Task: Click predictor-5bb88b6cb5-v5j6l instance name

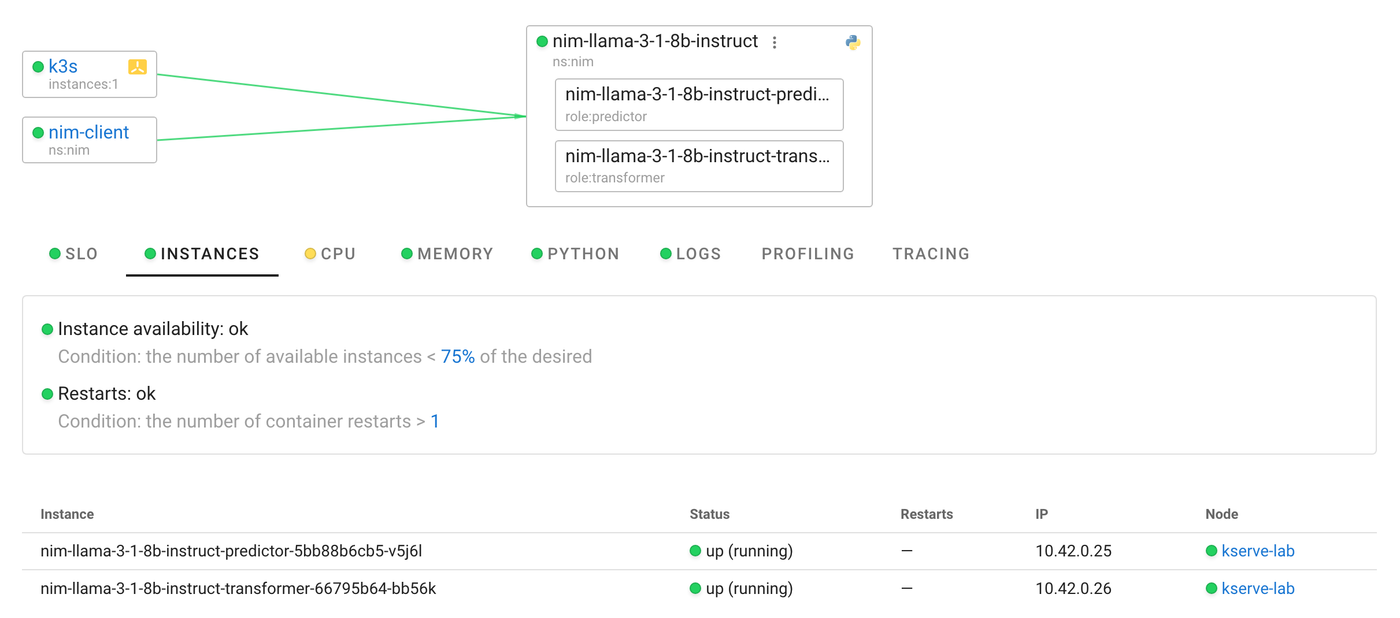Action: pos(231,551)
